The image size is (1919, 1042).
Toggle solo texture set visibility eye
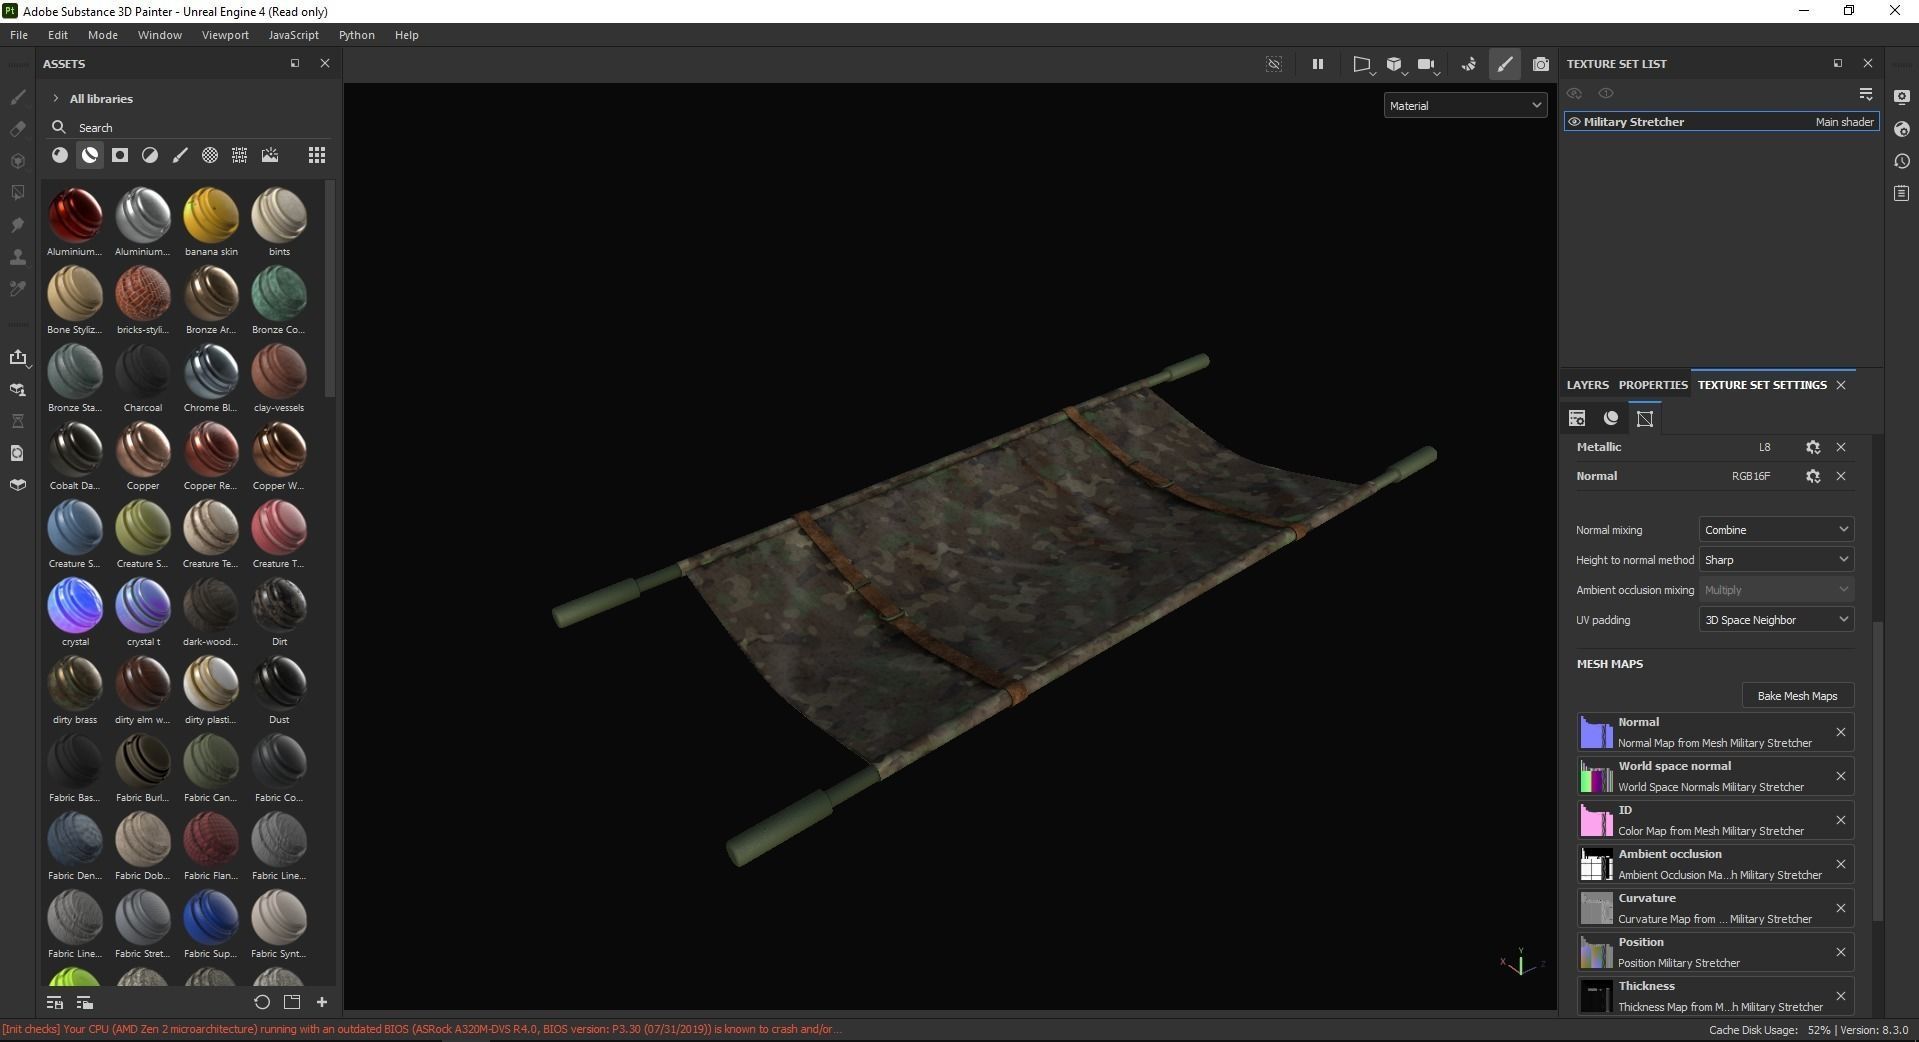(1606, 93)
